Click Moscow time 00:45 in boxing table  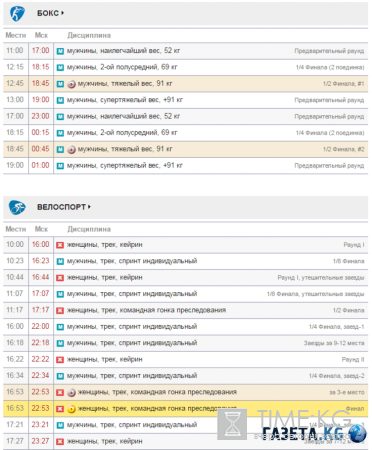pyautogui.click(x=40, y=149)
